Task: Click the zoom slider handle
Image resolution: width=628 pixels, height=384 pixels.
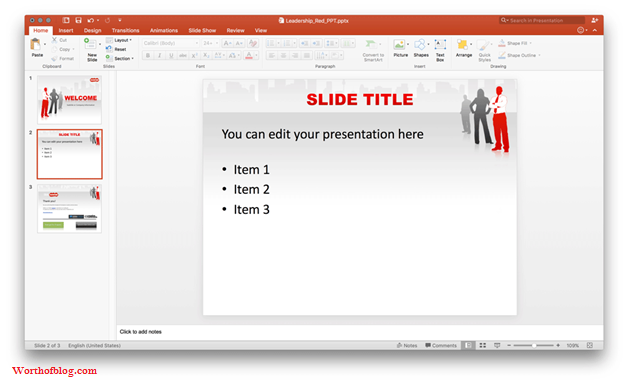Action: [x=534, y=345]
